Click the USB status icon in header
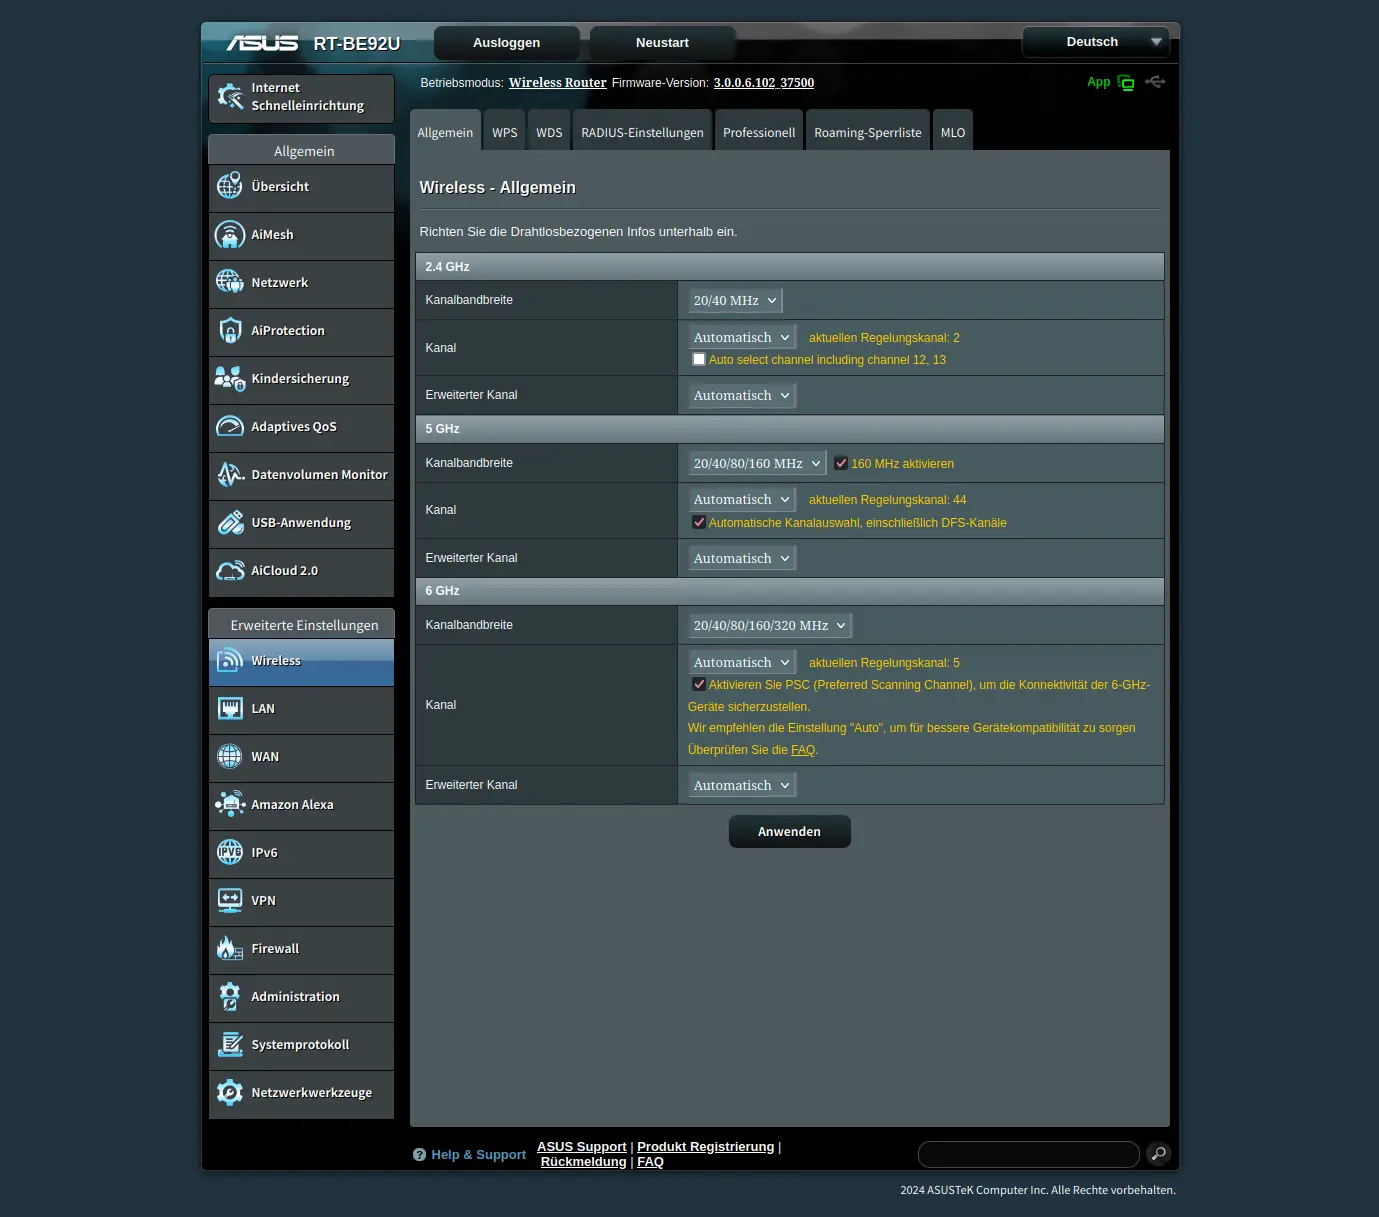1379x1217 pixels. [1155, 82]
